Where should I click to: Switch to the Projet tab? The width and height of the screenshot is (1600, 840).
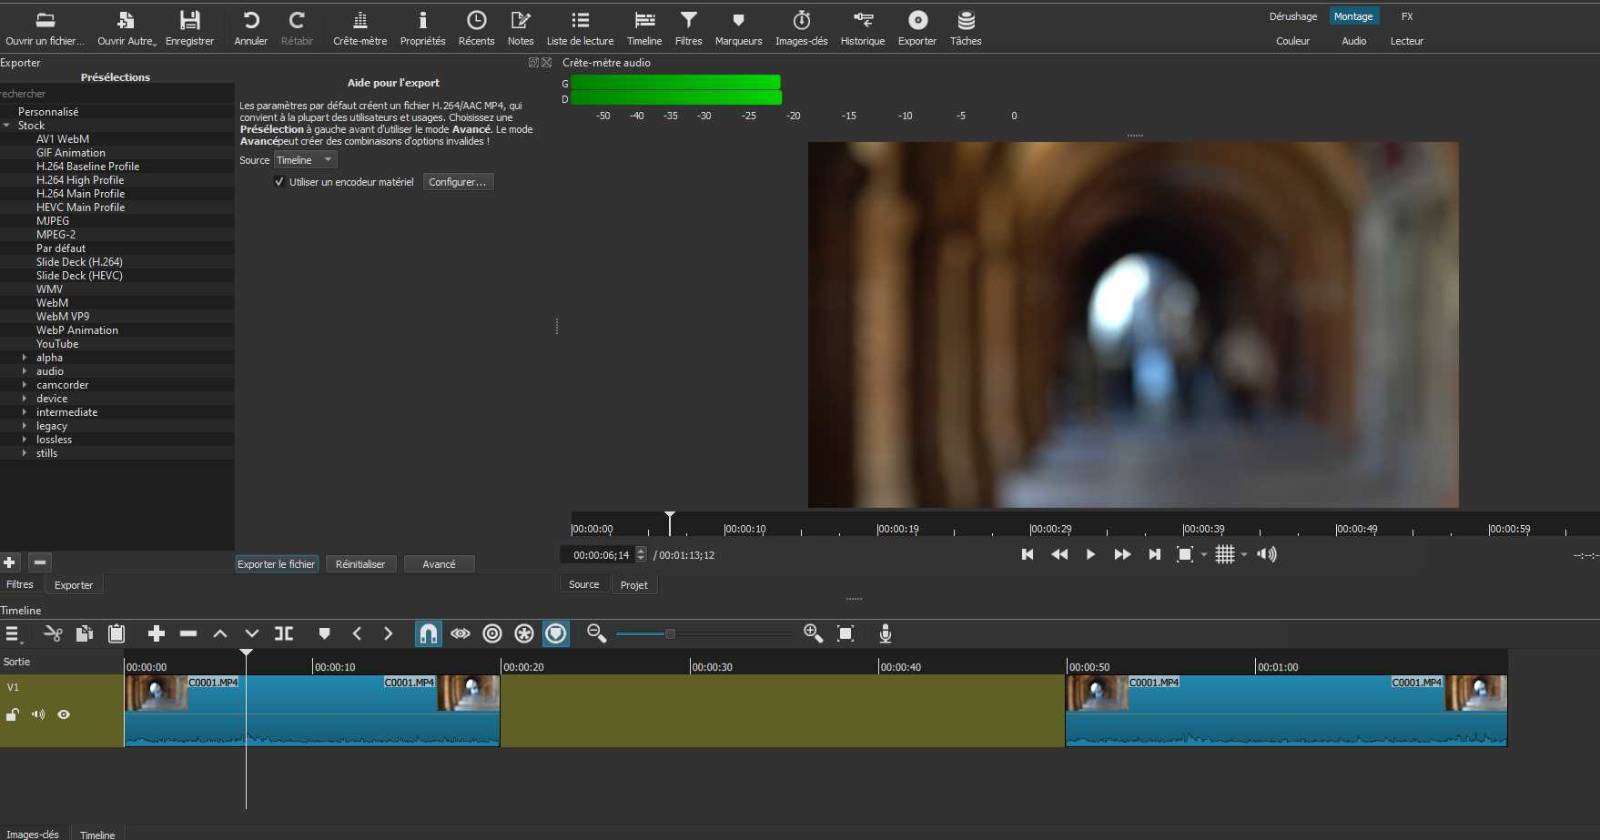(x=634, y=585)
